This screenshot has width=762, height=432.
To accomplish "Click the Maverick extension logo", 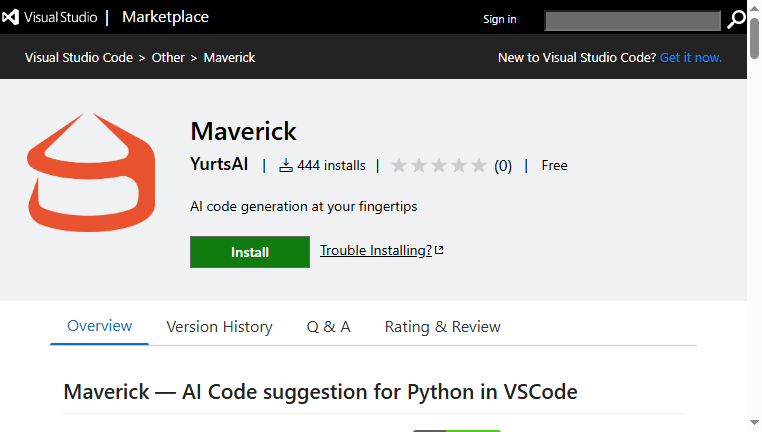I will (x=91, y=173).
